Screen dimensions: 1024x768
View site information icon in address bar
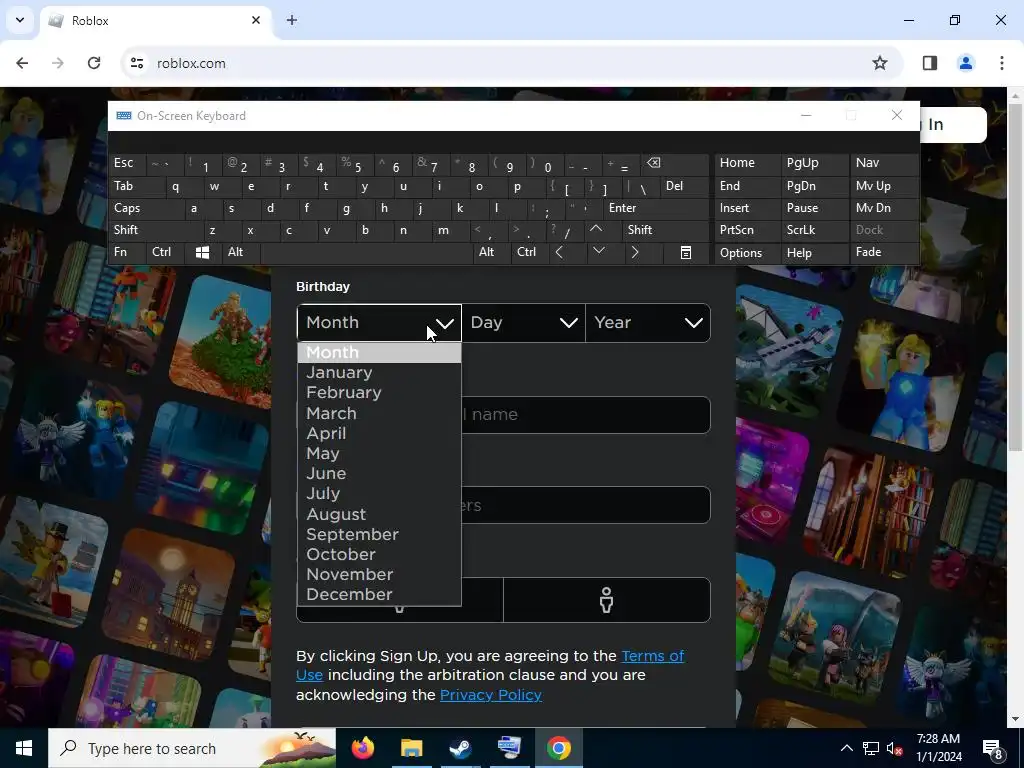(x=136, y=63)
